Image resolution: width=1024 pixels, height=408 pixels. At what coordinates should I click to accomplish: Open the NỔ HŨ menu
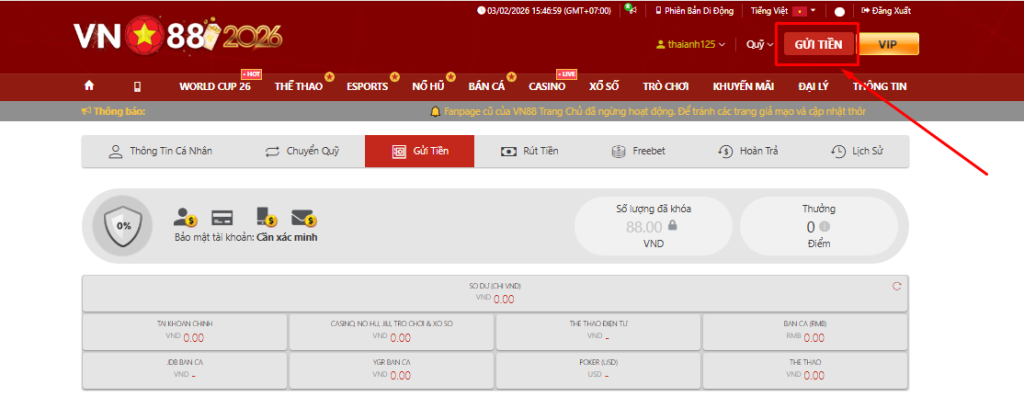pyautogui.click(x=428, y=86)
